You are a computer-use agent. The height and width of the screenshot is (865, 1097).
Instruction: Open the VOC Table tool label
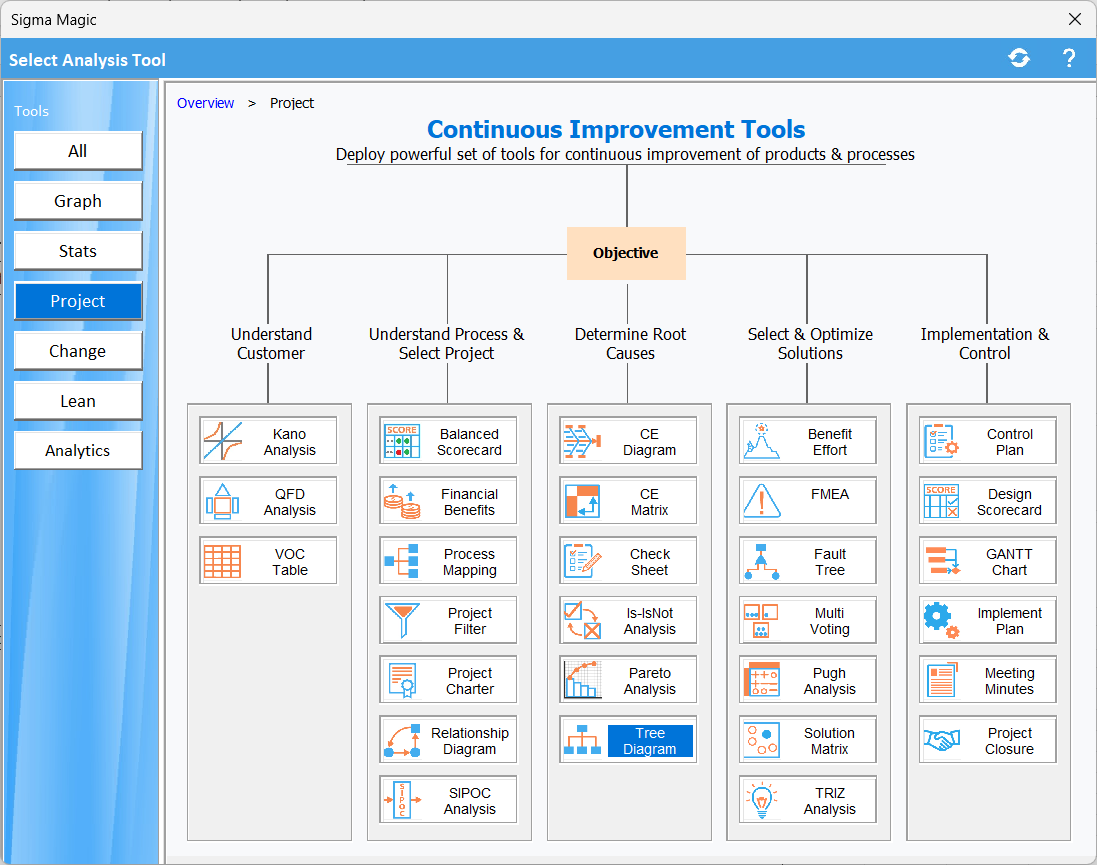point(290,562)
